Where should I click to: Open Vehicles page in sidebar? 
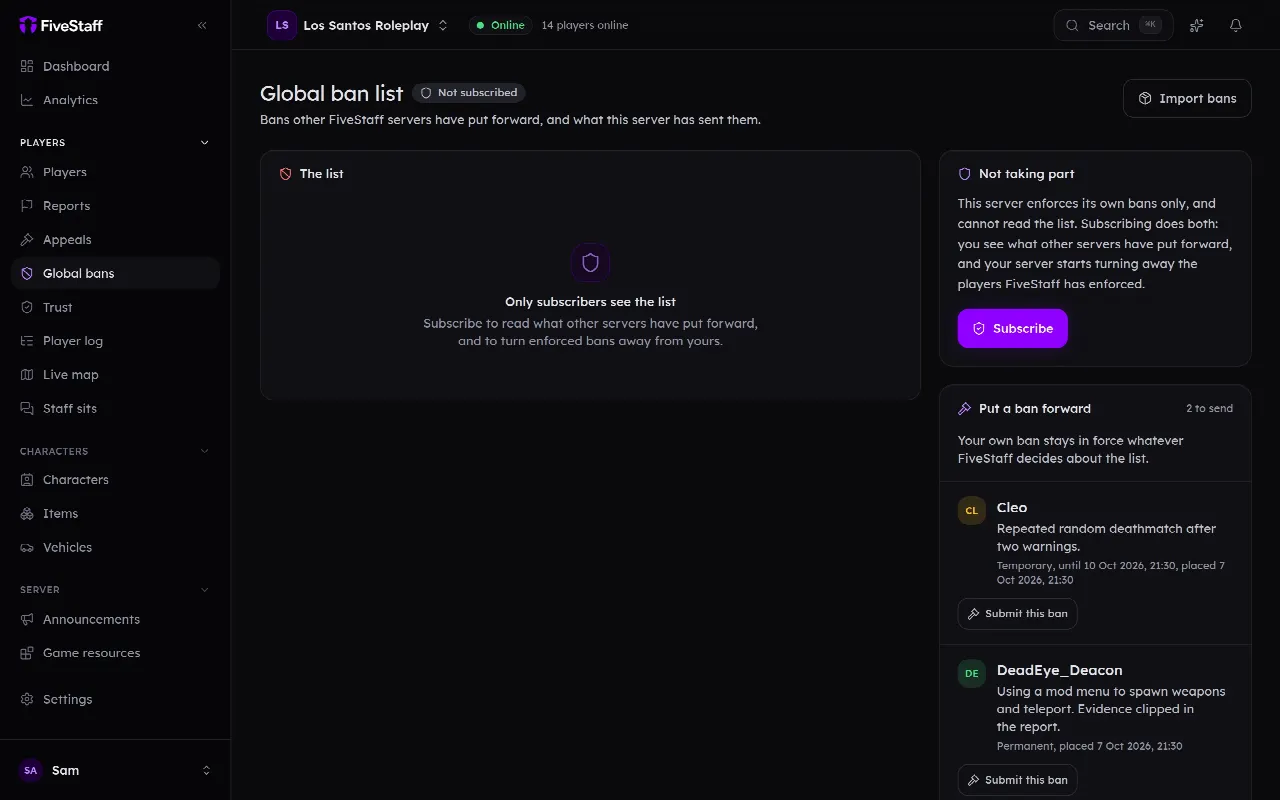point(115,548)
